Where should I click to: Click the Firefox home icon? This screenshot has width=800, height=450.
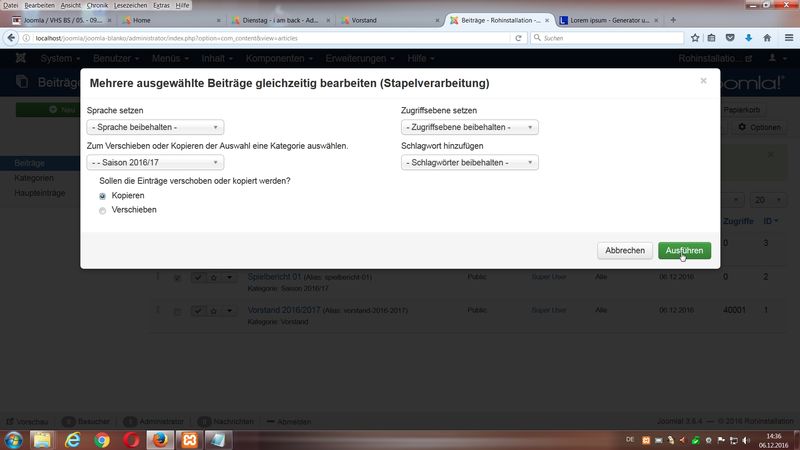pos(767,38)
